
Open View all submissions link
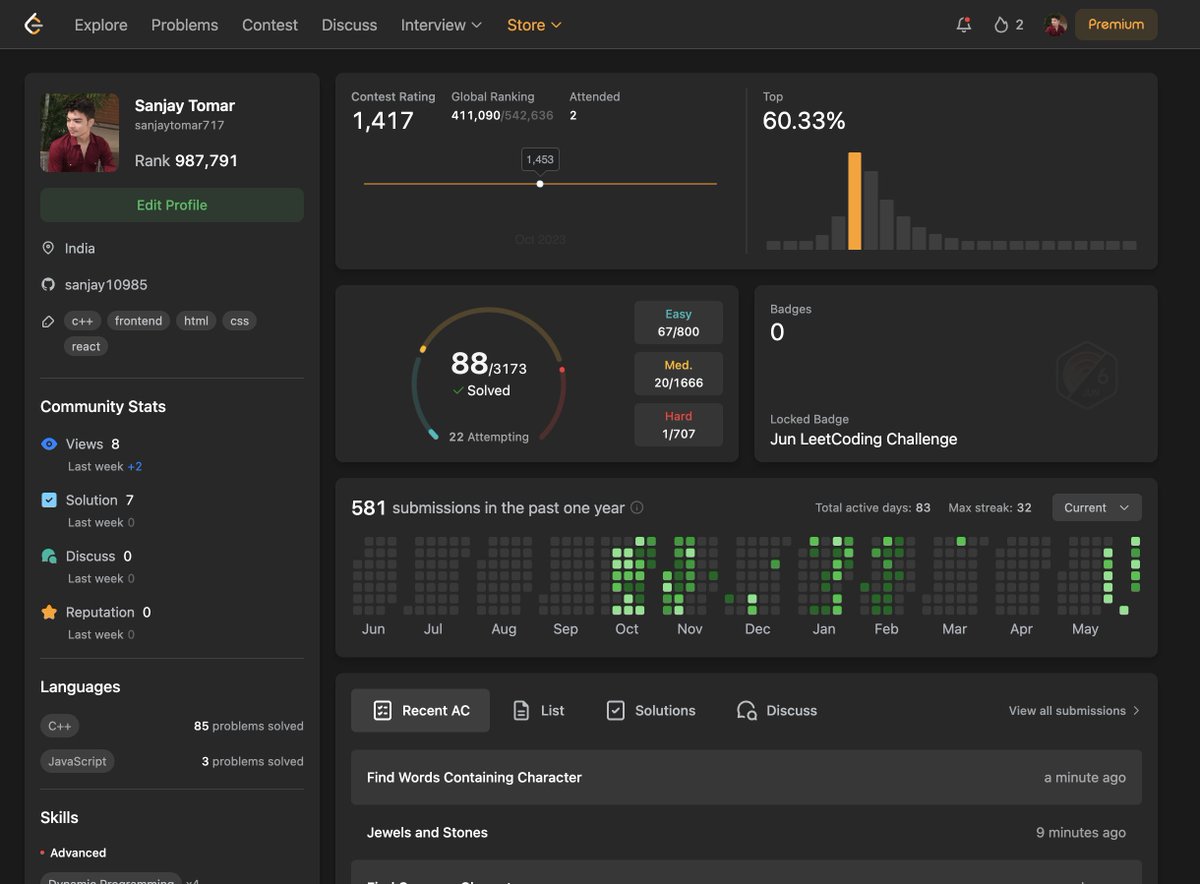pos(1075,711)
